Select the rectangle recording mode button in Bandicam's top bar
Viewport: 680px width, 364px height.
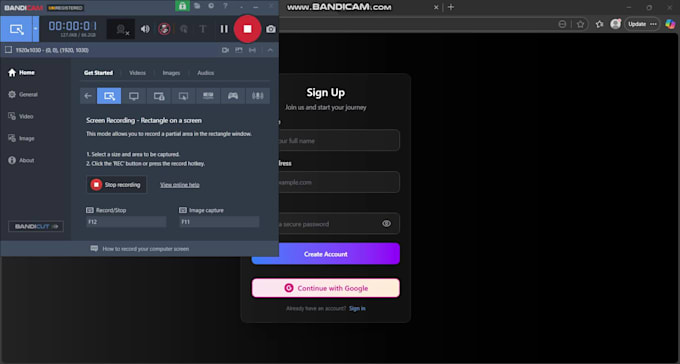[16, 29]
